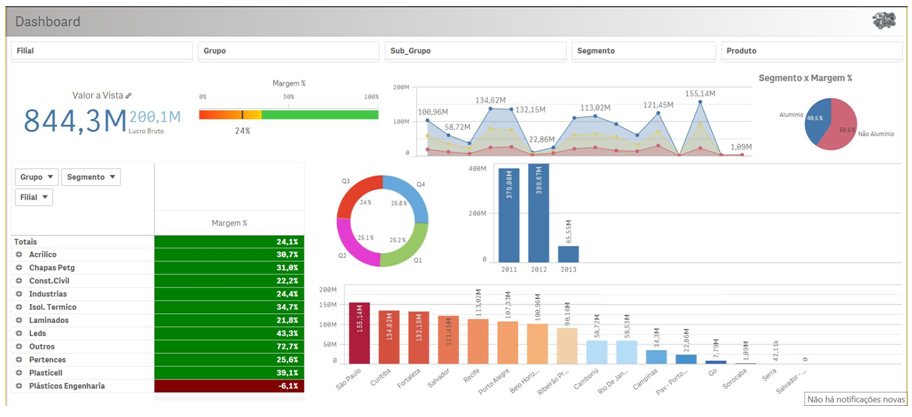Open the Segmento dimension dropdown
Viewport: 912px width, 417px height.
(x=91, y=177)
